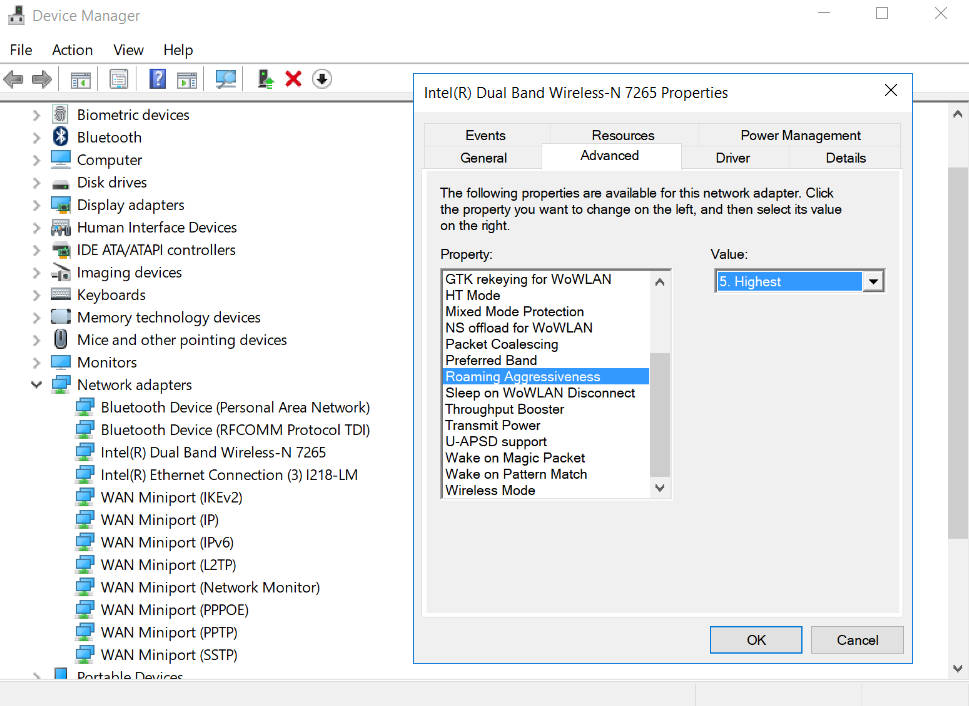This screenshot has width=969, height=706.
Task: Open the File menu
Action: coord(21,49)
